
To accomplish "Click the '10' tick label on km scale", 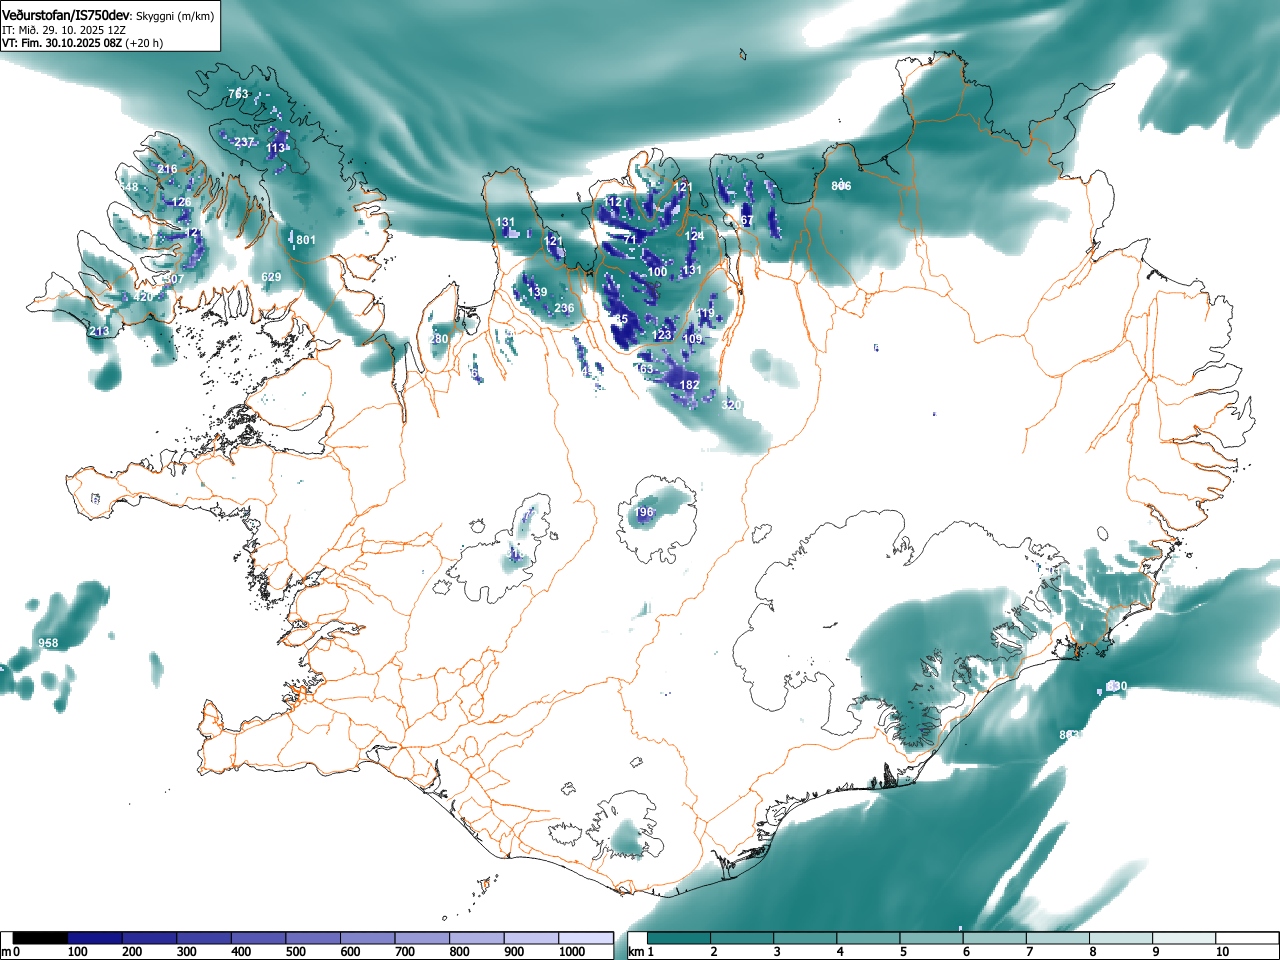I will pyautogui.click(x=1222, y=952).
